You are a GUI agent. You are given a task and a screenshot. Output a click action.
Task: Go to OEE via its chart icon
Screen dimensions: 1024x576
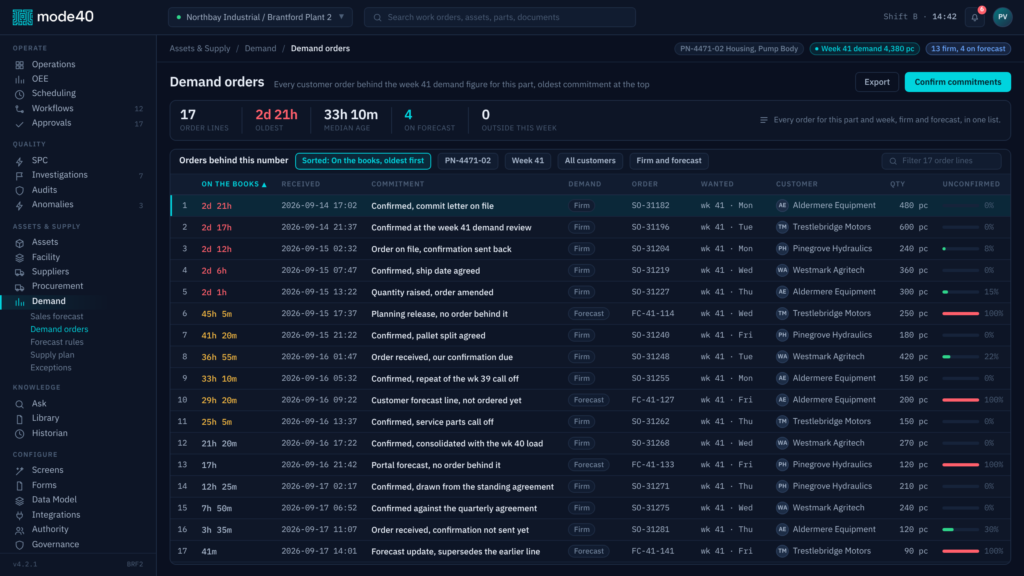[20, 79]
